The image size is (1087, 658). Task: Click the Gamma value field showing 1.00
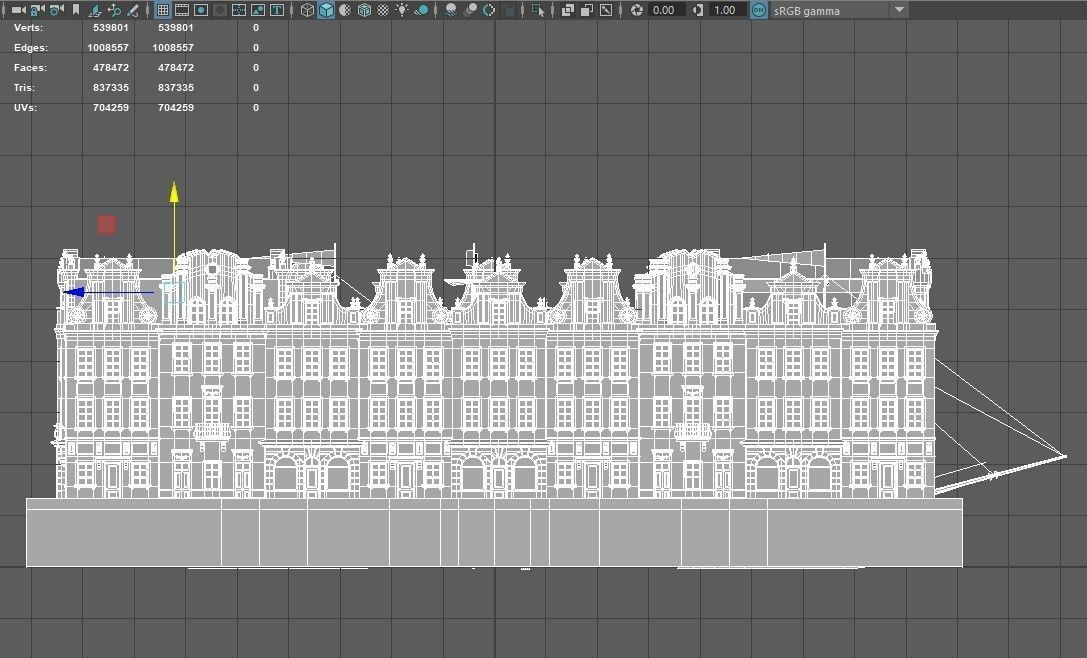coord(727,10)
